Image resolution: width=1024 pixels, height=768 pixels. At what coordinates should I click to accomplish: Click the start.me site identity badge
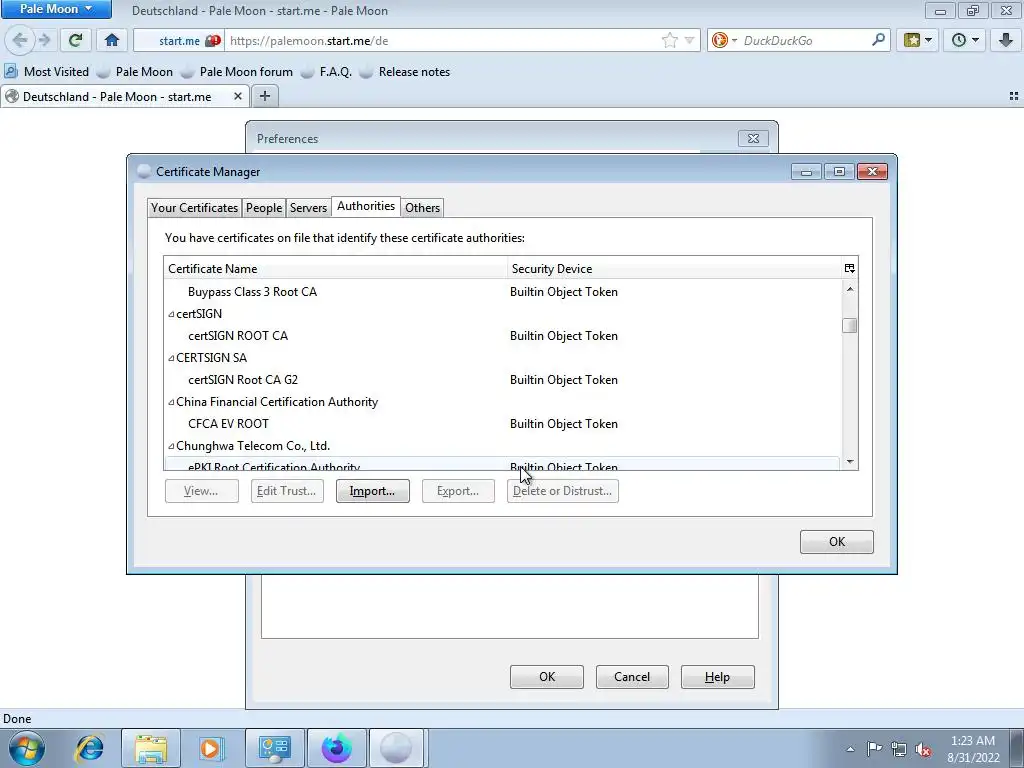(x=179, y=40)
